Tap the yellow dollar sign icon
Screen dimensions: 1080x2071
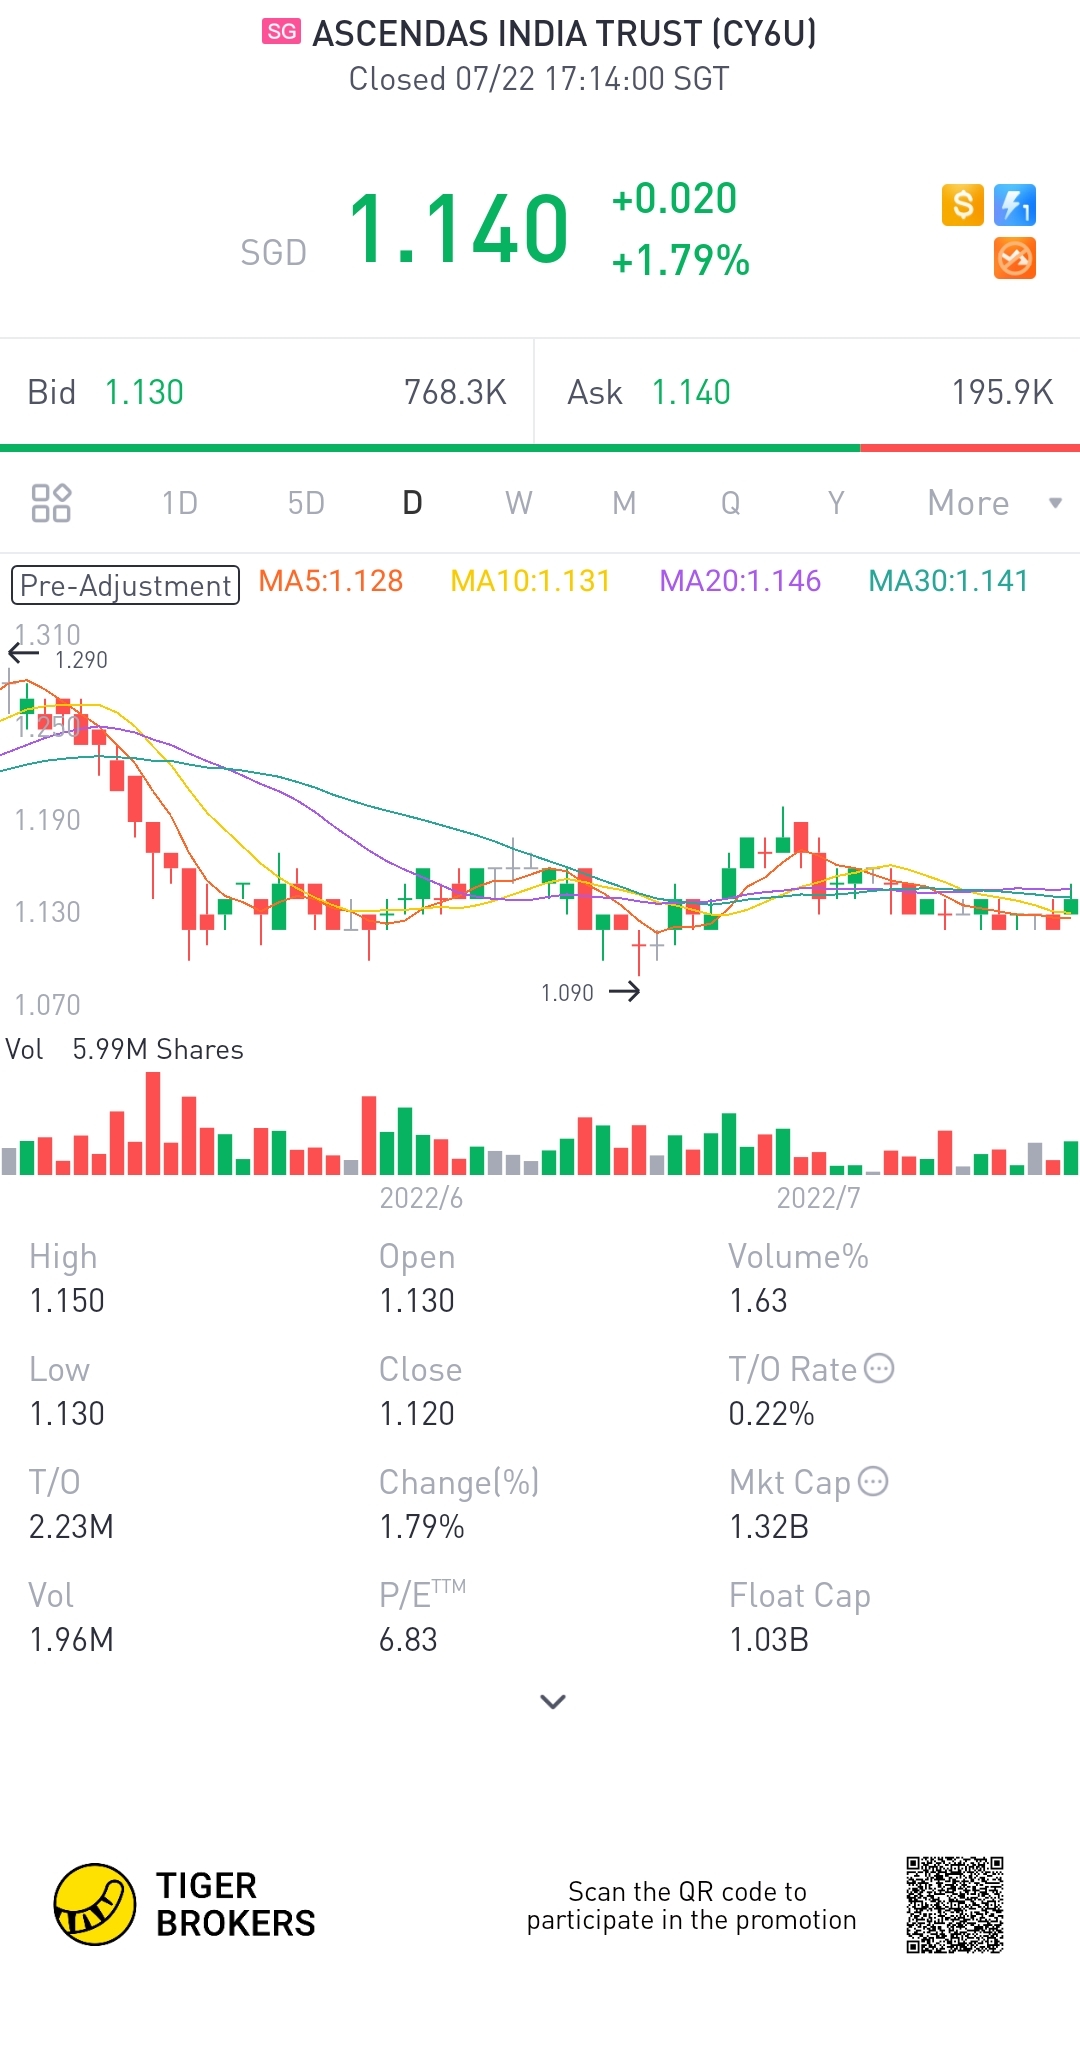pyautogui.click(x=963, y=205)
